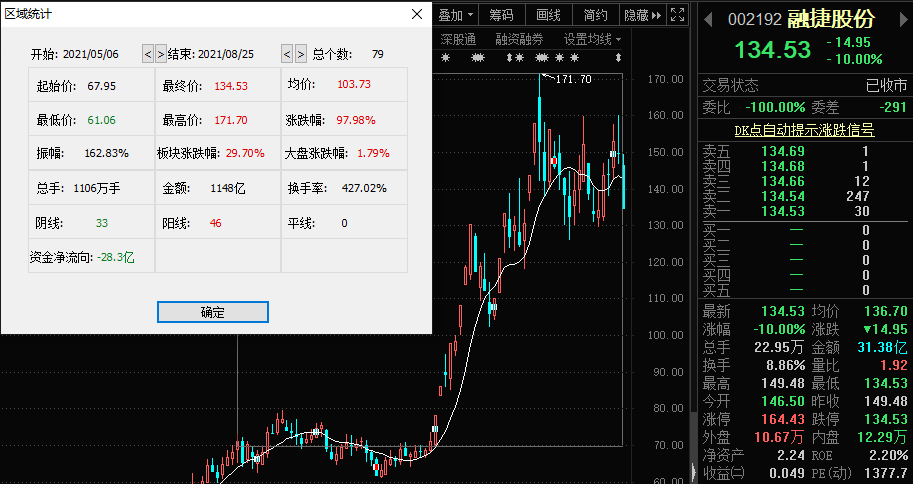The width and height of the screenshot is (913, 484).
Task: Click 板块涨跌幅 value 29.70%
Action: (245, 153)
